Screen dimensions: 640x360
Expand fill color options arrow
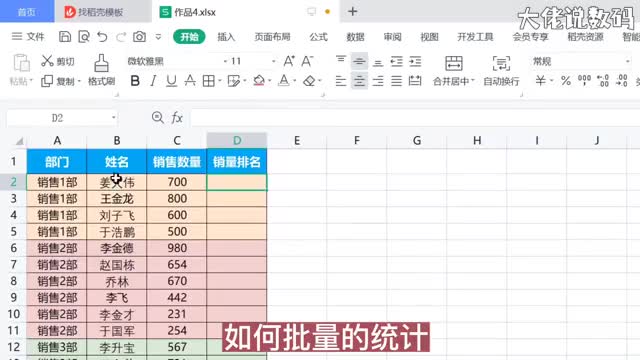coord(270,81)
